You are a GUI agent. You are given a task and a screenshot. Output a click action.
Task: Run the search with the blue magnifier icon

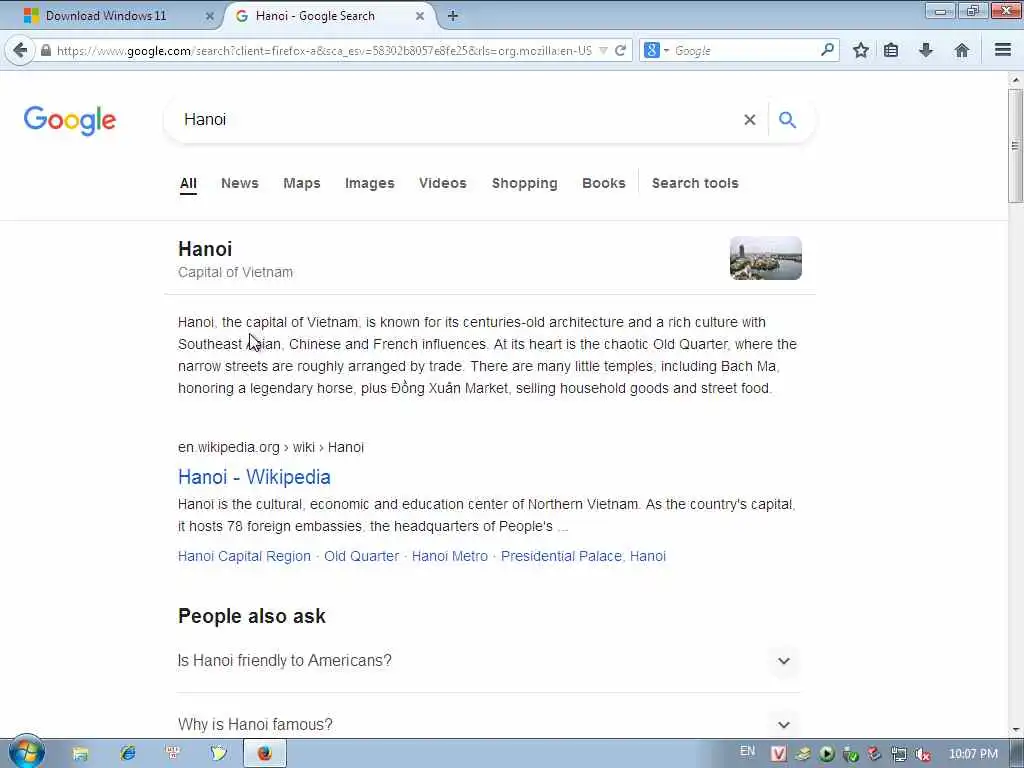pyautogui.click(x=788, y=120)
